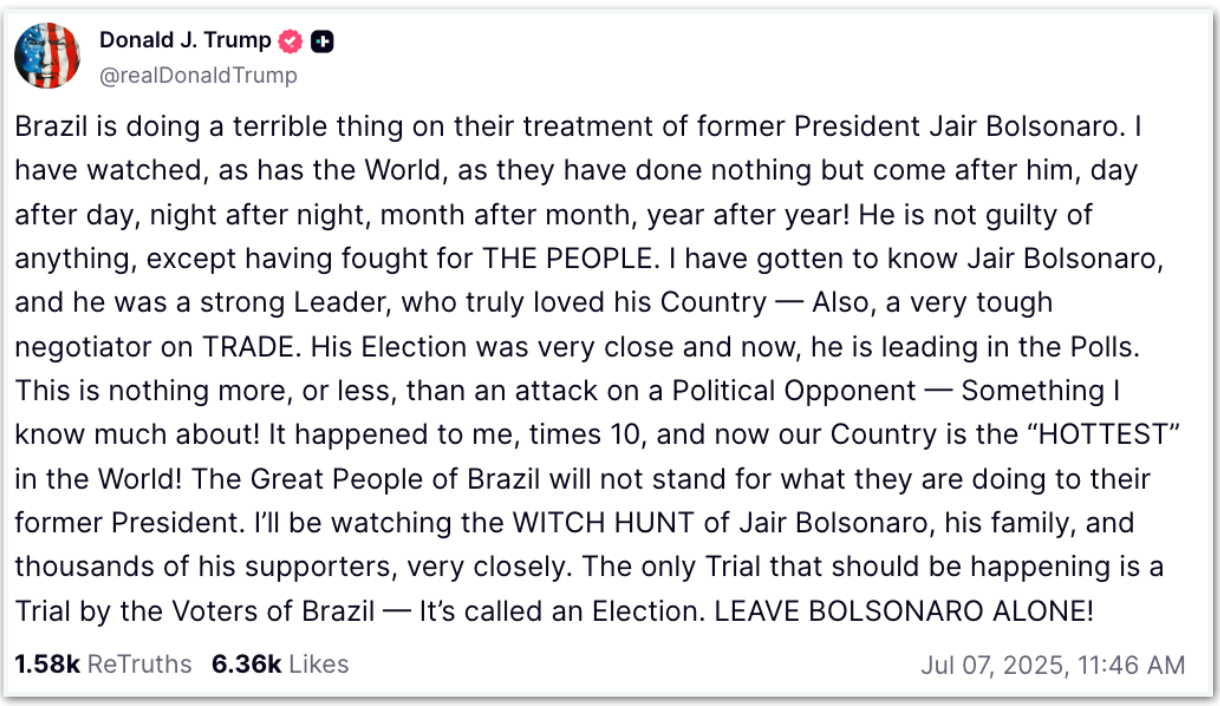Click the red verified checkmark badge
The height and width of the screenshot is (706, 1220).
(x=291, y=42)
